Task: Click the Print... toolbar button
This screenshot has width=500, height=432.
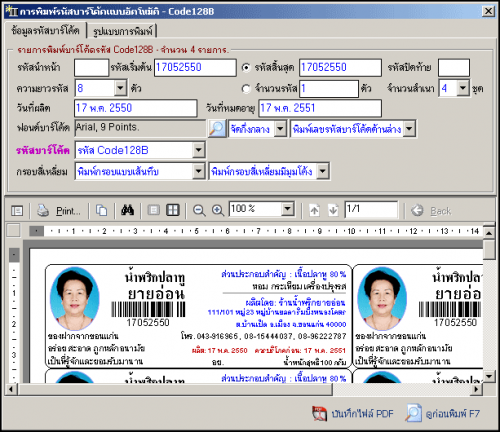Action: pos(68,211)
